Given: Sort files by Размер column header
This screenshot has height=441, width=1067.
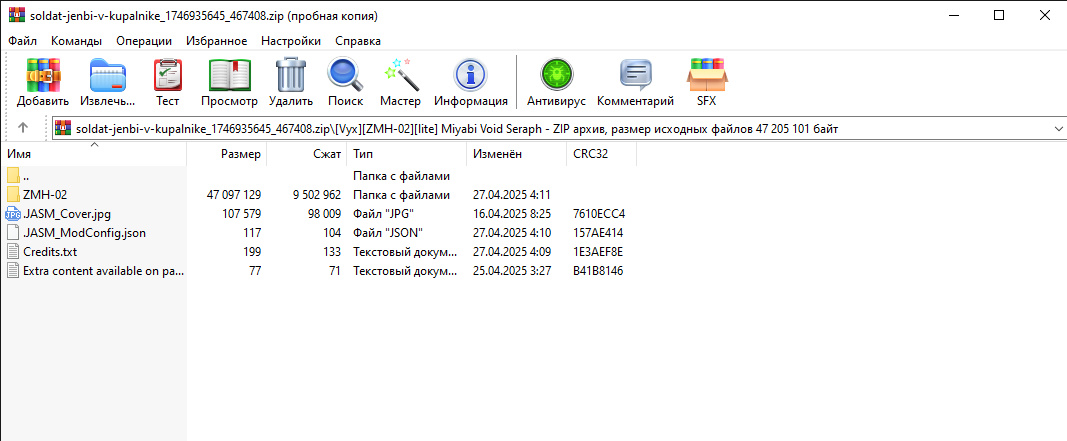Looking at the screenshot, I should point(240,155).
